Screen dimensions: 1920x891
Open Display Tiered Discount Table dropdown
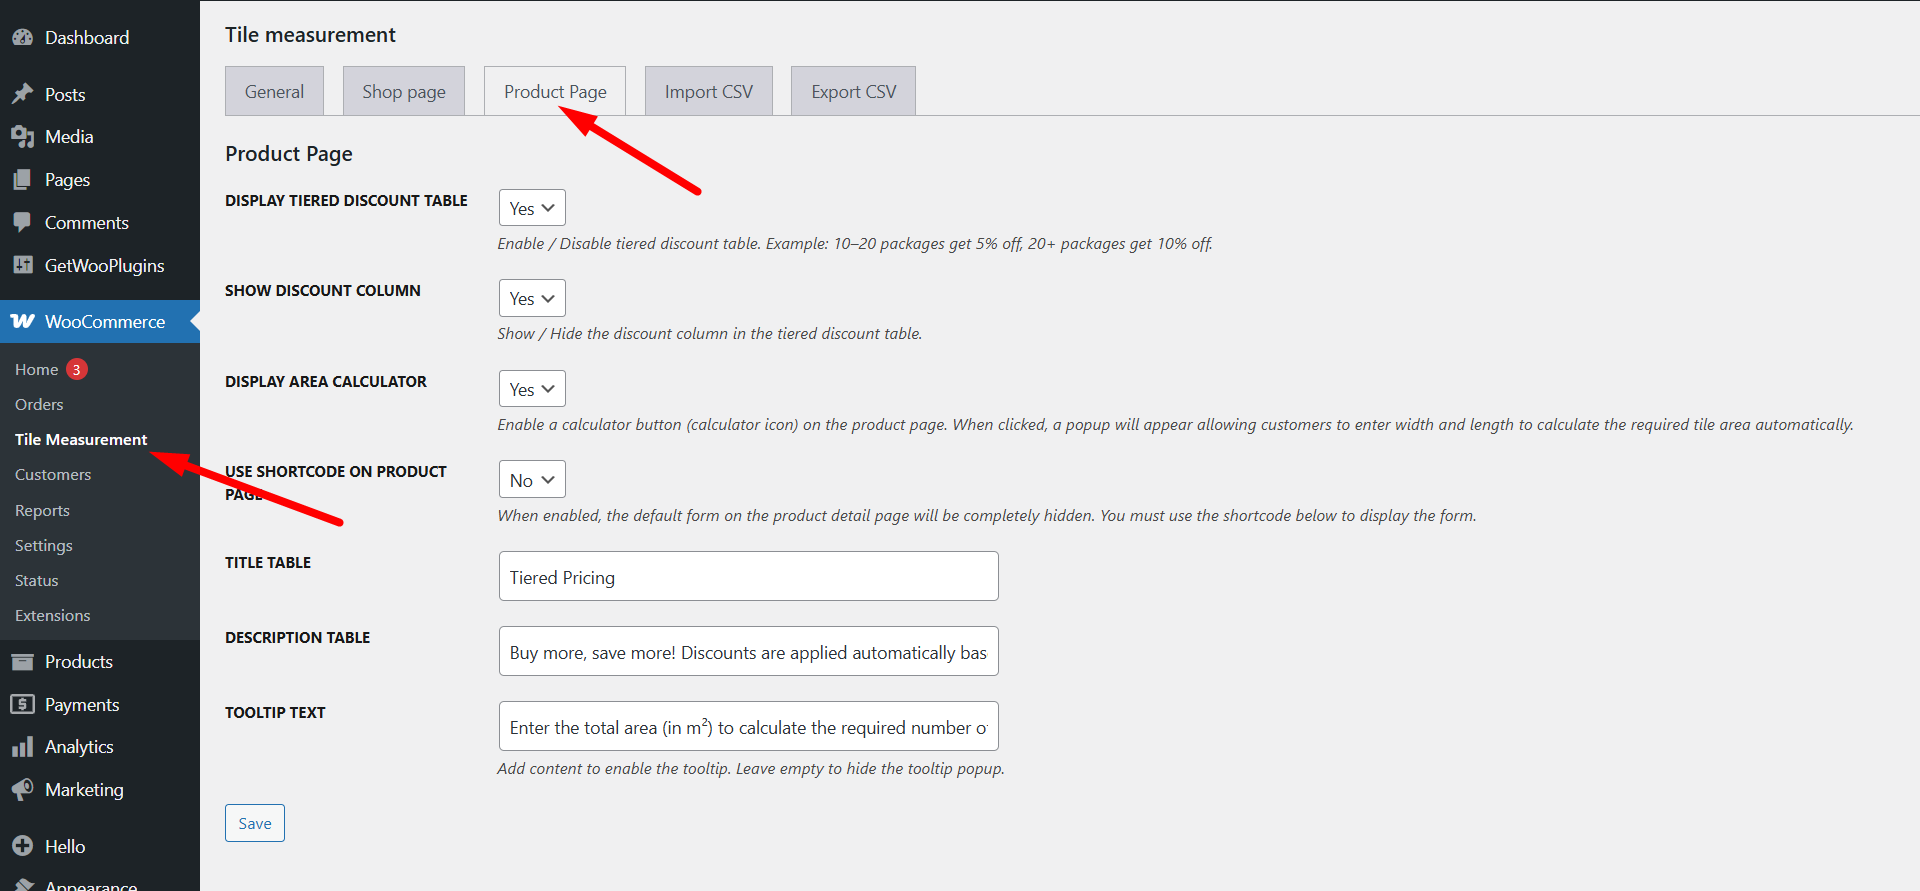coord(532,208)
